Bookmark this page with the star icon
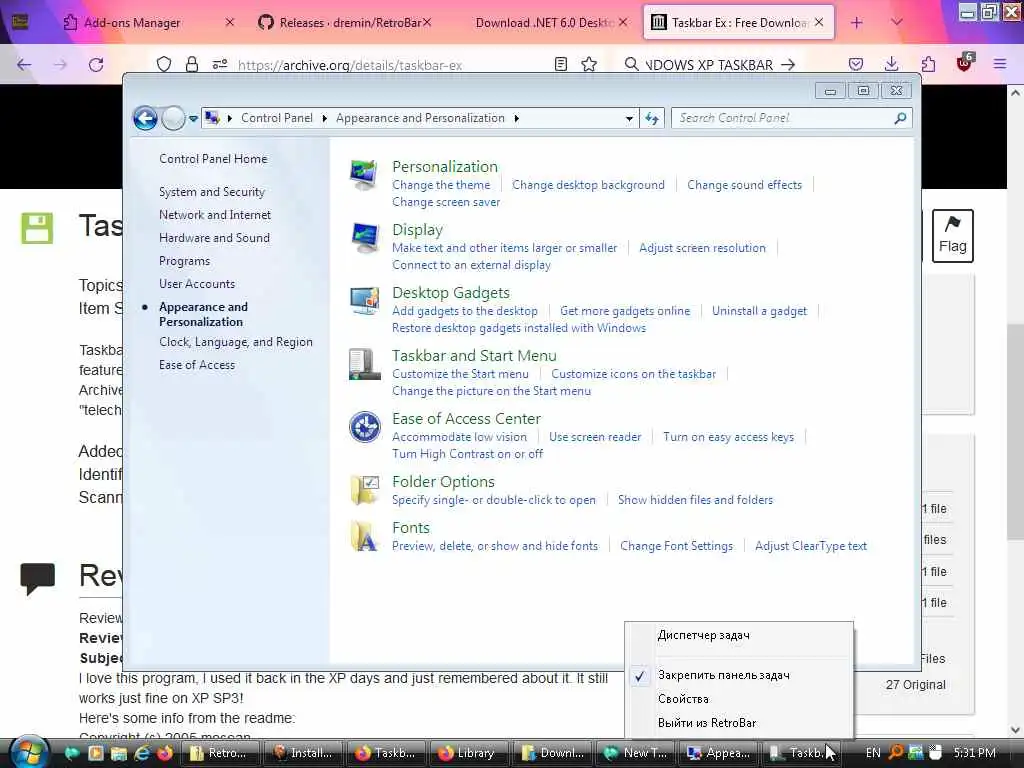This screenshot has width=1024, height=768. pos(589,64)
